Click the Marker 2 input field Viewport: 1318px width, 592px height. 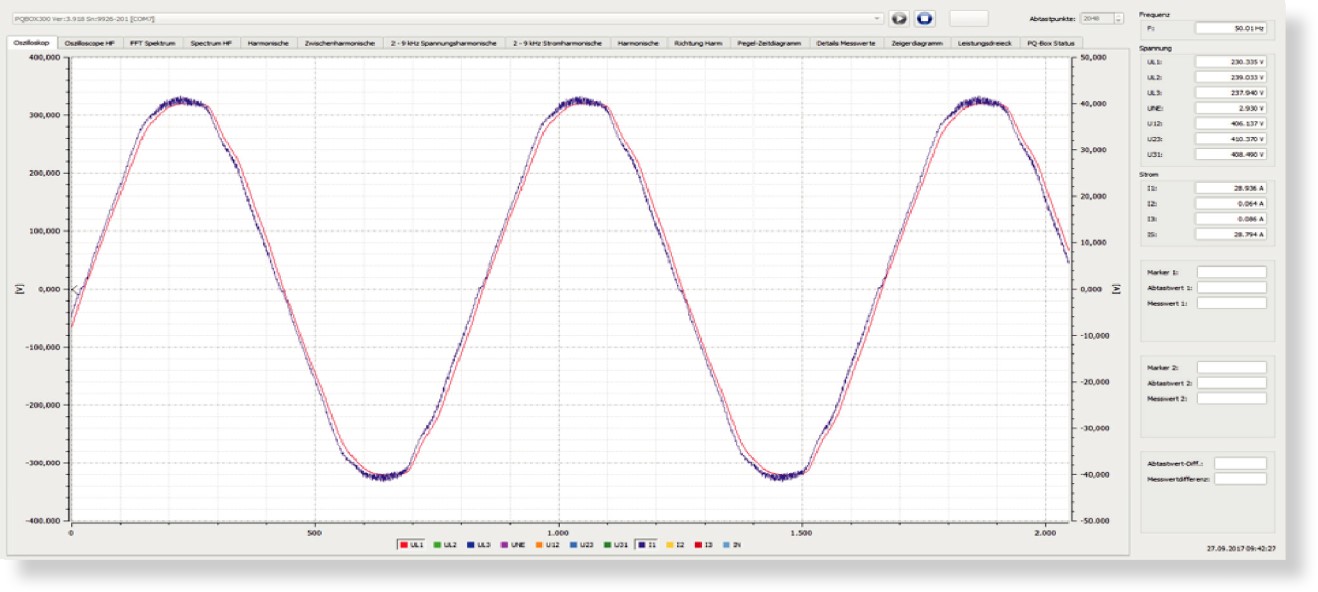pyautogui.click(x=1231, y=367)
